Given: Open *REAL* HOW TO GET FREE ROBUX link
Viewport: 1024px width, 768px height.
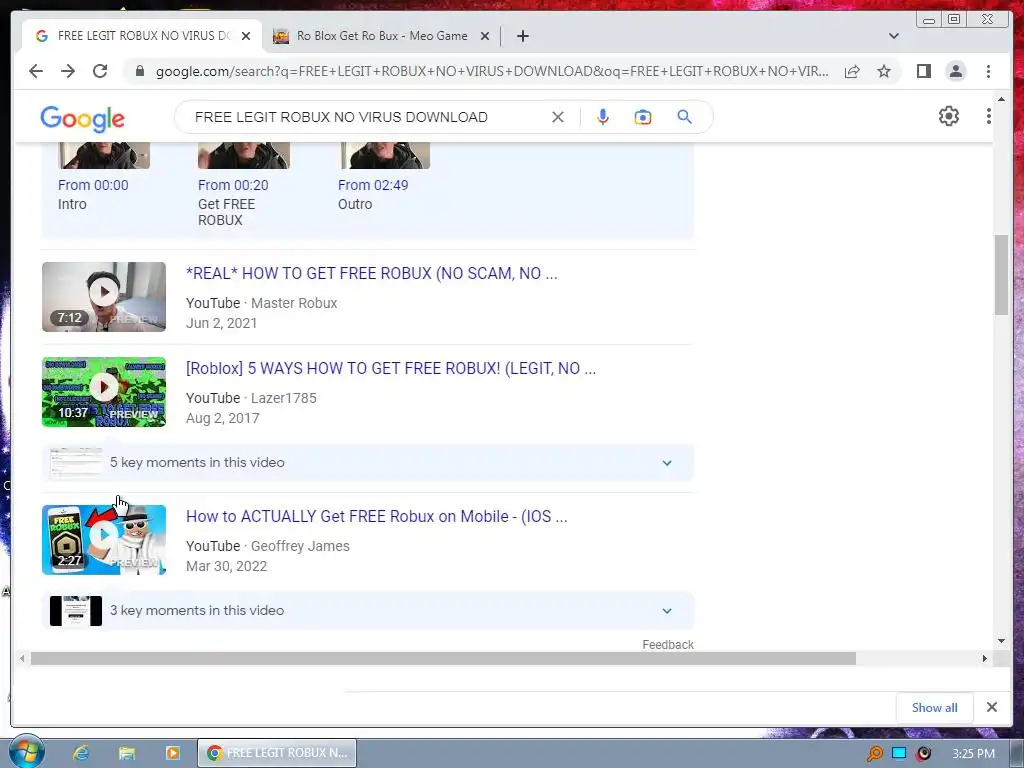Looking at the screenshot, I should click(x=372, y=273).
